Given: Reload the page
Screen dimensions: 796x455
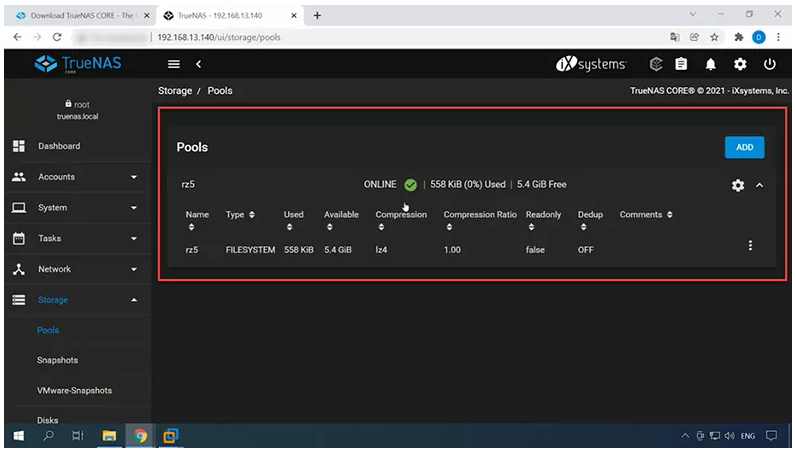Looking at the screenshot, I should 57,37.
